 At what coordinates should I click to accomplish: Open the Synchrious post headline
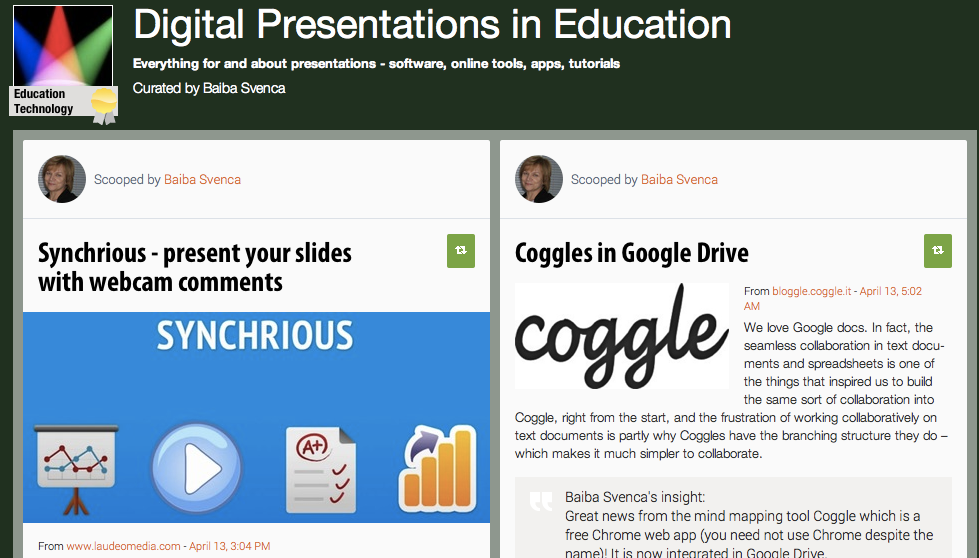(195, 267)
